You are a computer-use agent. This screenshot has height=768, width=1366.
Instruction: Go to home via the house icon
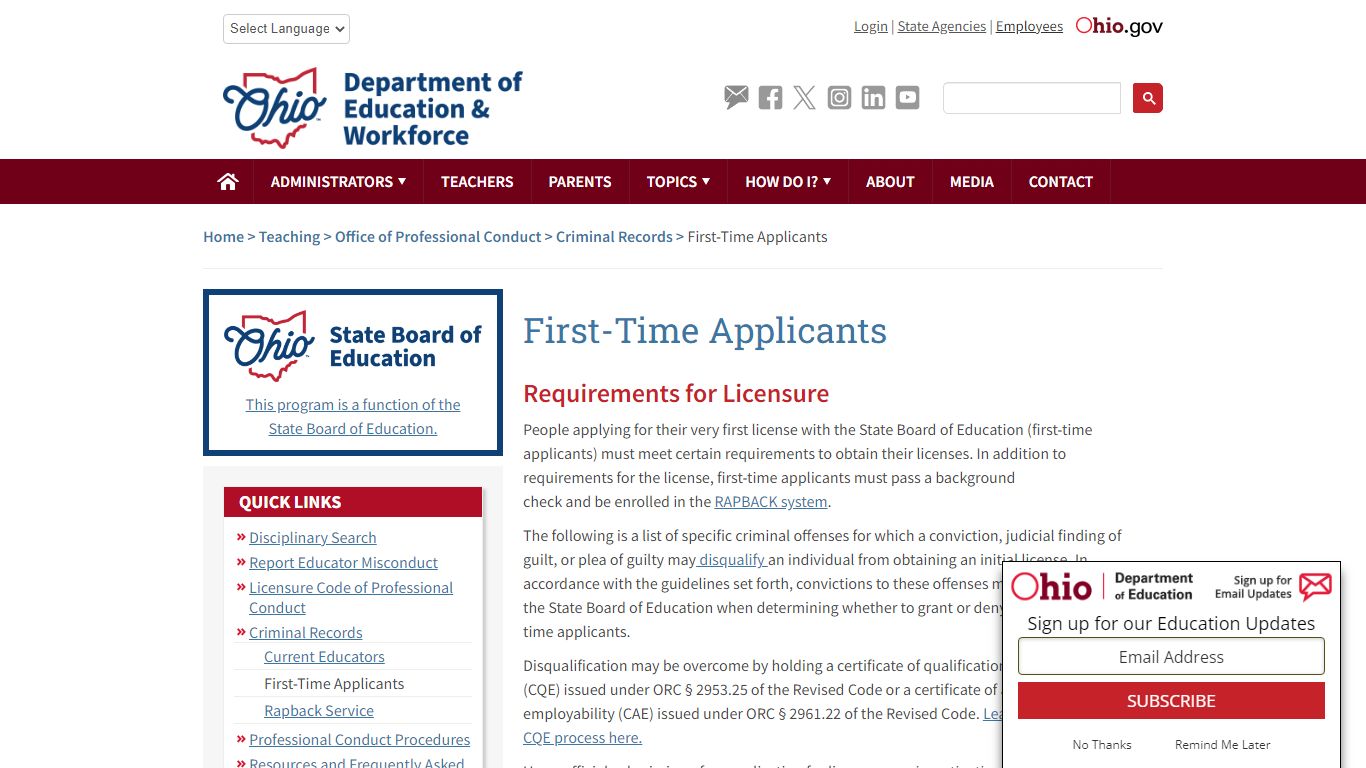pos(228,181)
